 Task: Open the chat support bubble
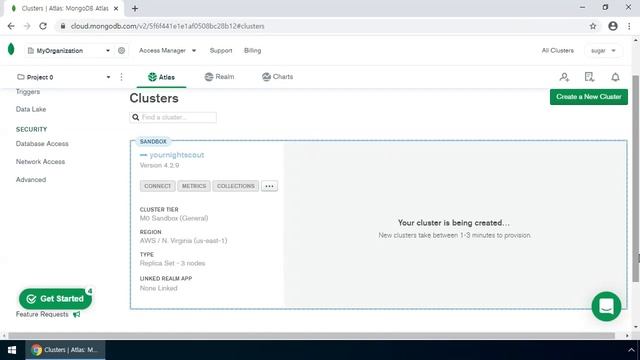tap(606, 306)
